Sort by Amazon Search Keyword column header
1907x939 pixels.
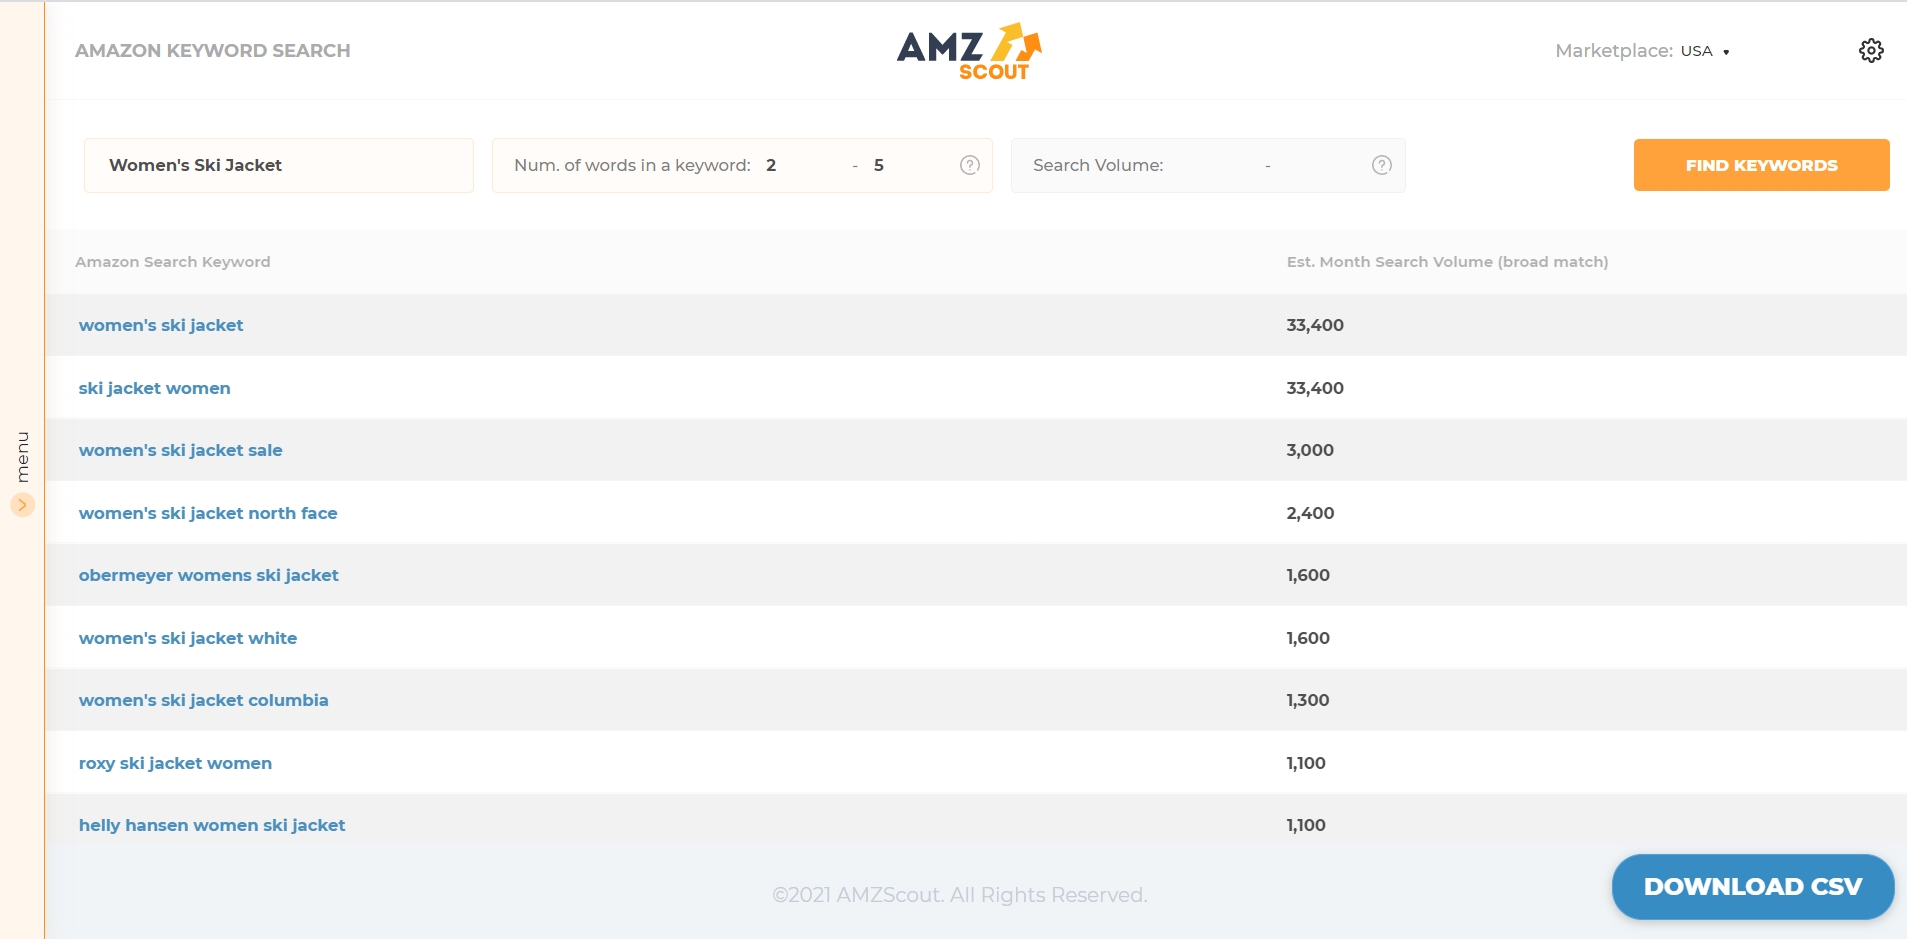point(172,261)
